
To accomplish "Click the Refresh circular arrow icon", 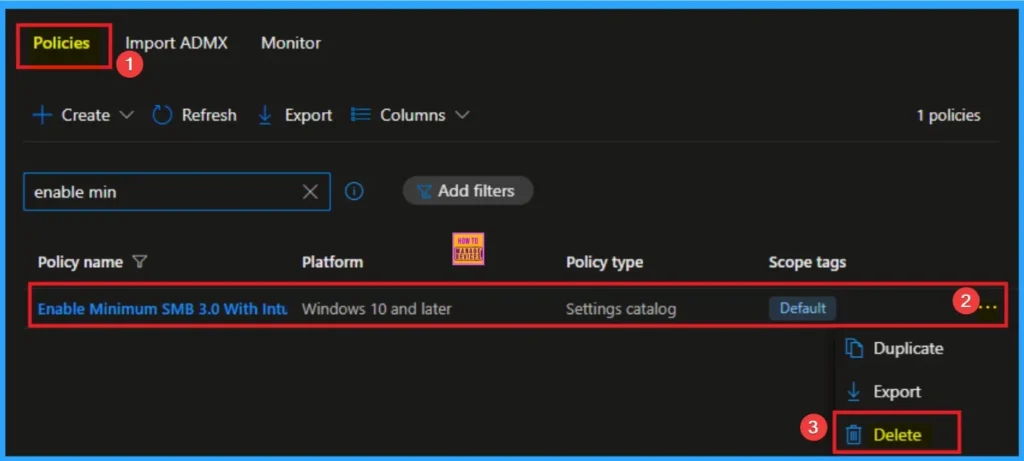I will click(x=162, y=115).
